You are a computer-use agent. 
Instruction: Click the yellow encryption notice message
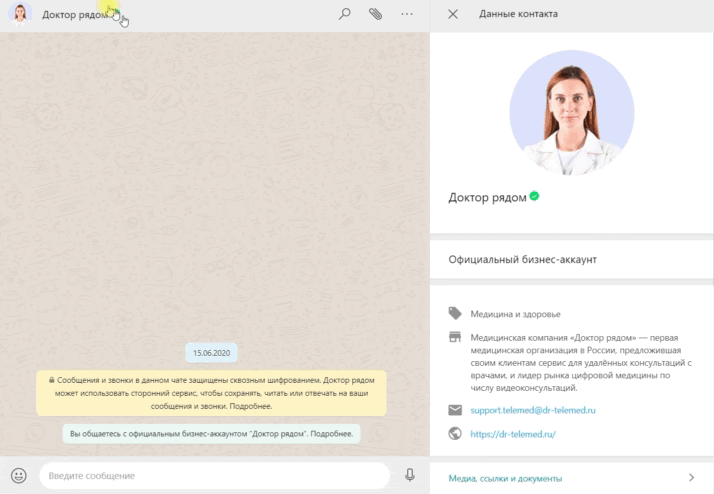(x=211, y=393)
